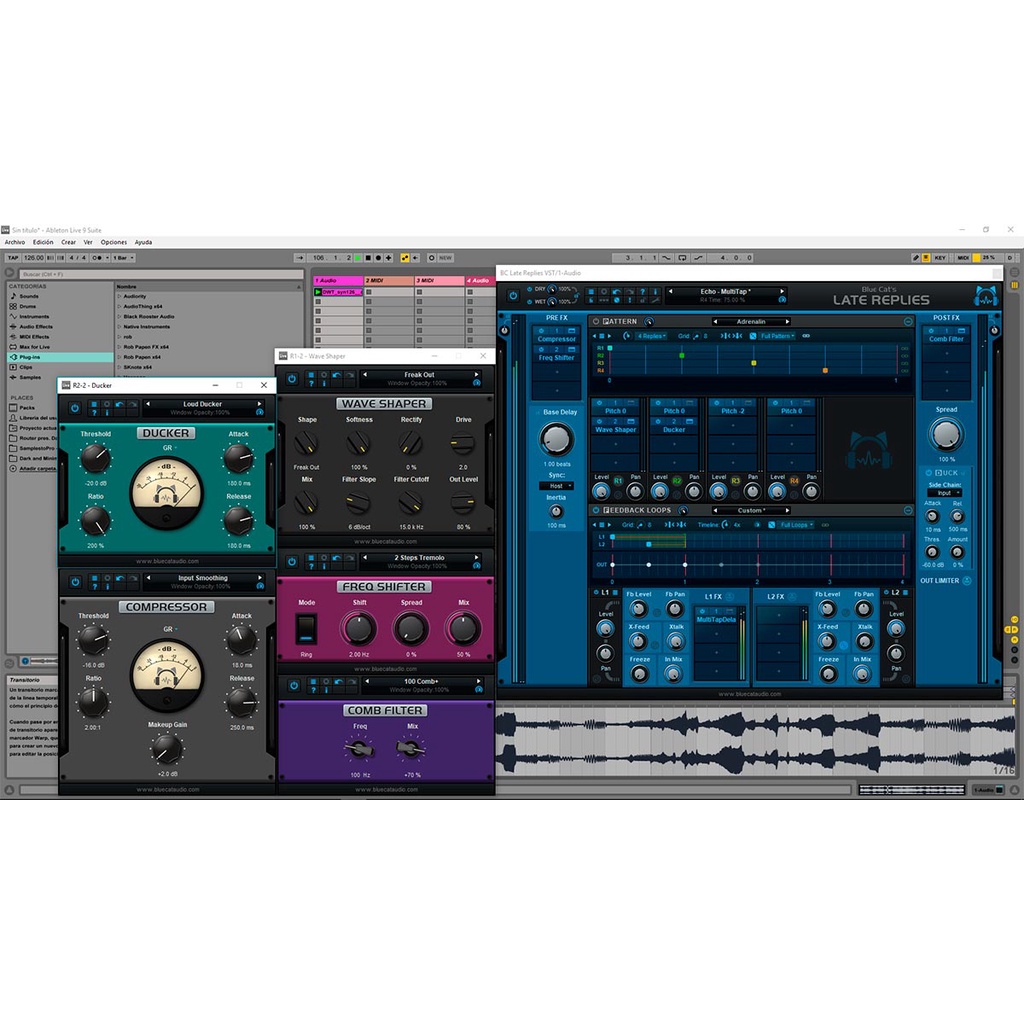Open the 1 Bar quantization dropdown
The image size is (1024, 1024).
(x=123, y=258)
